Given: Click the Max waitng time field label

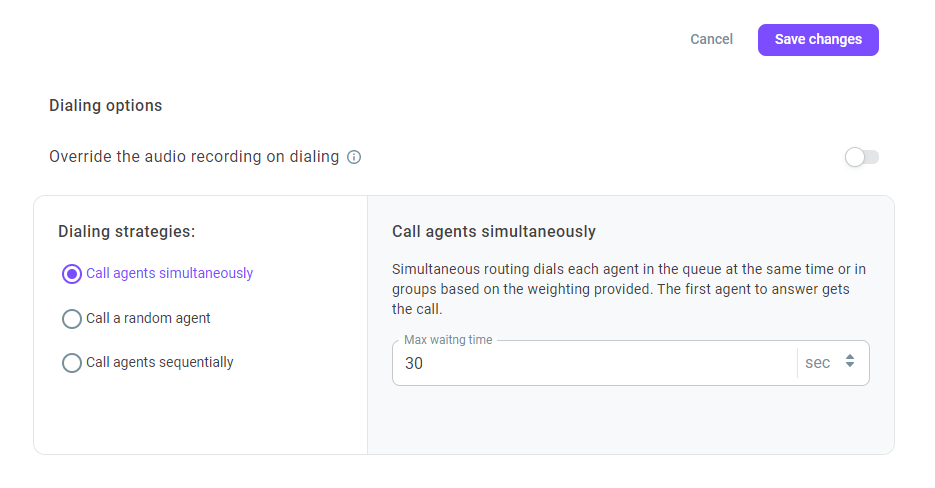Looking at the screenshot, I should (x=448, y=340).
